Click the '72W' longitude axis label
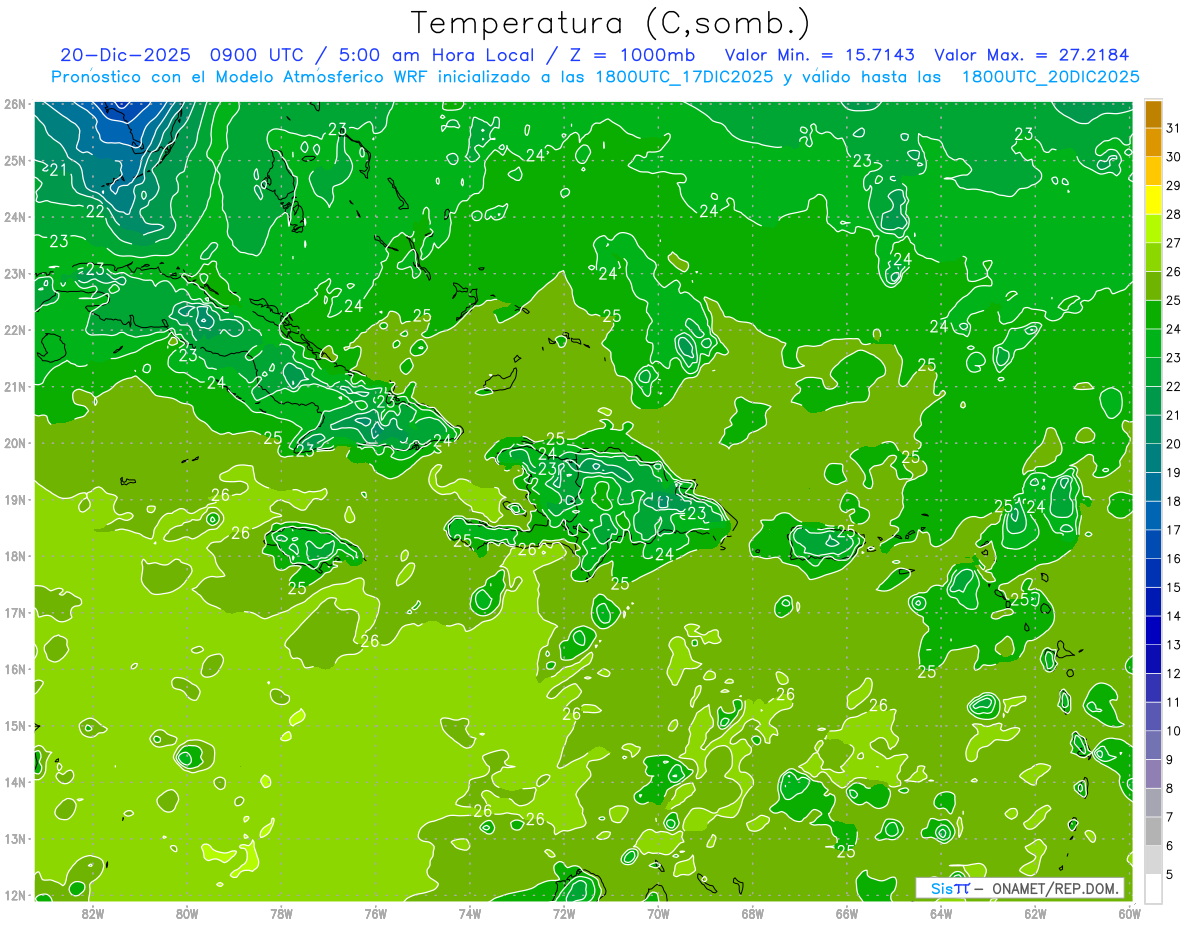The image size is (1200, 927). 564,913
